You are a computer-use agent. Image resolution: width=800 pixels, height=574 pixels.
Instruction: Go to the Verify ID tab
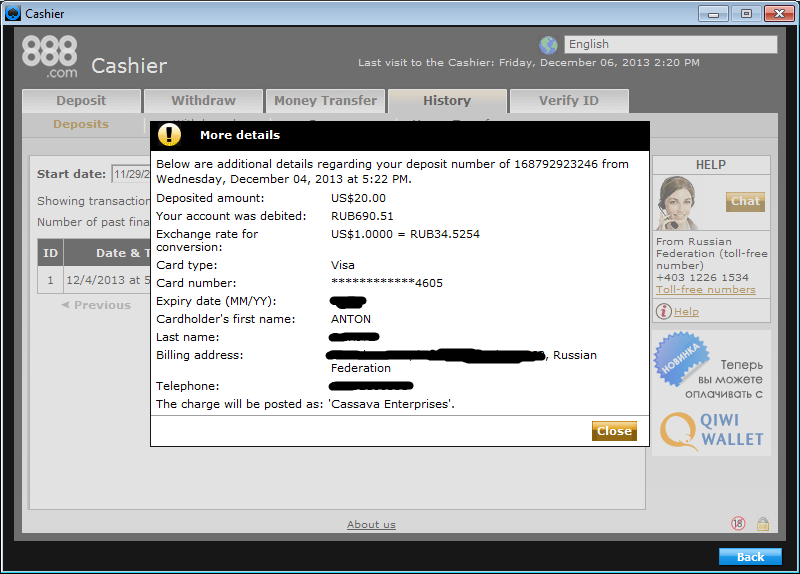pyautogui.click(x=568, y=101)
